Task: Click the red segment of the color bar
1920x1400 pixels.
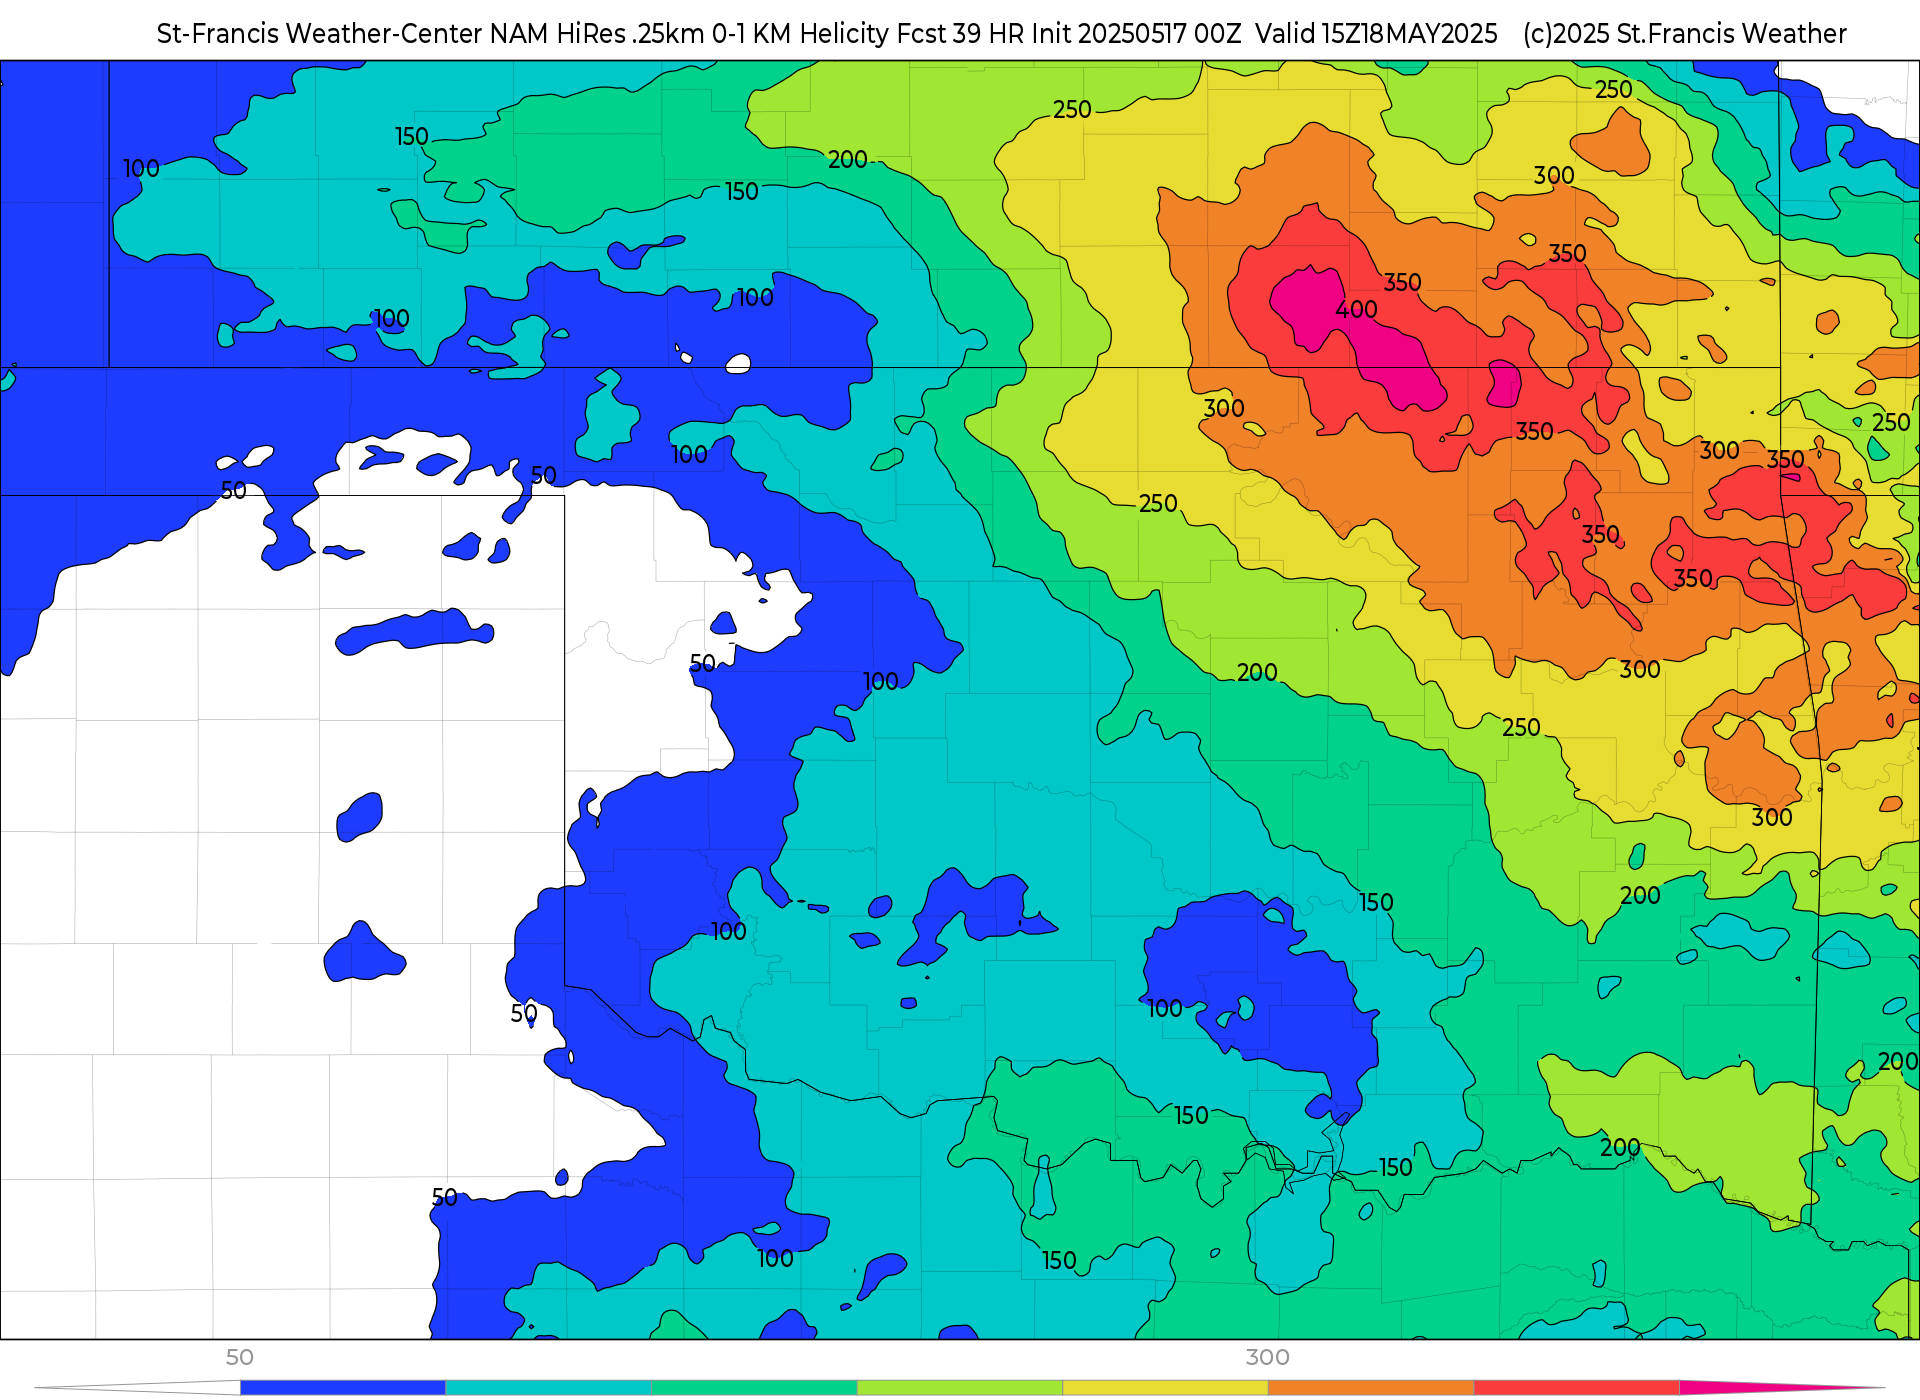Action: click(x=1577, y=1387)
